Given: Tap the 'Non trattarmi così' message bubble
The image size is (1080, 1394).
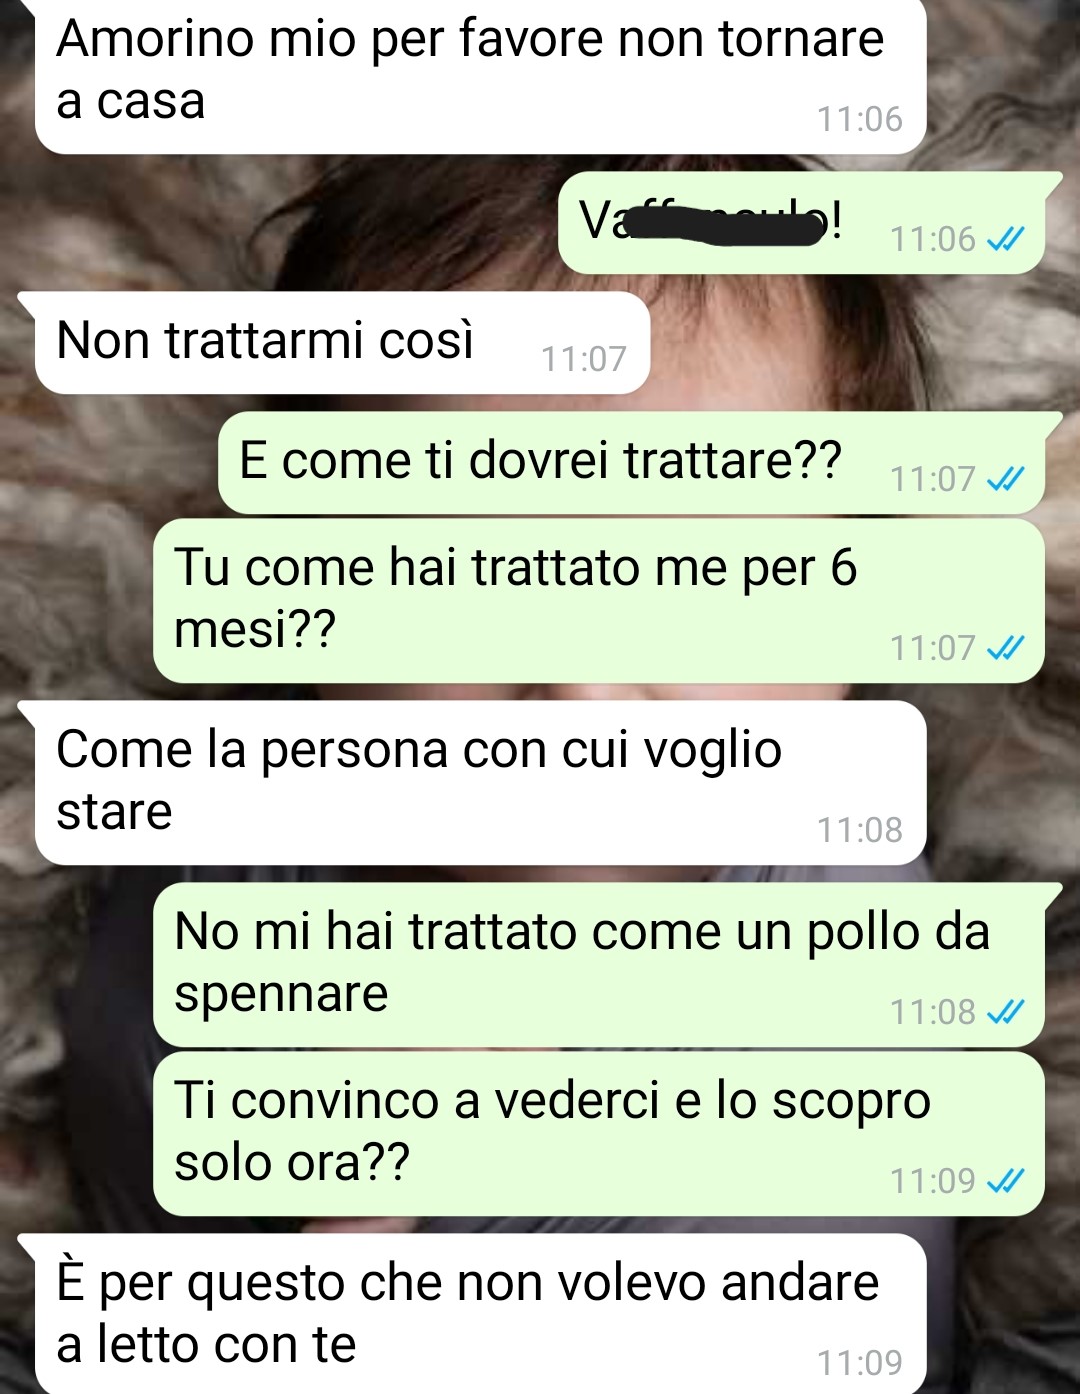Looking at the screenshot, I should pyautogui.click(x=342, y=342).
